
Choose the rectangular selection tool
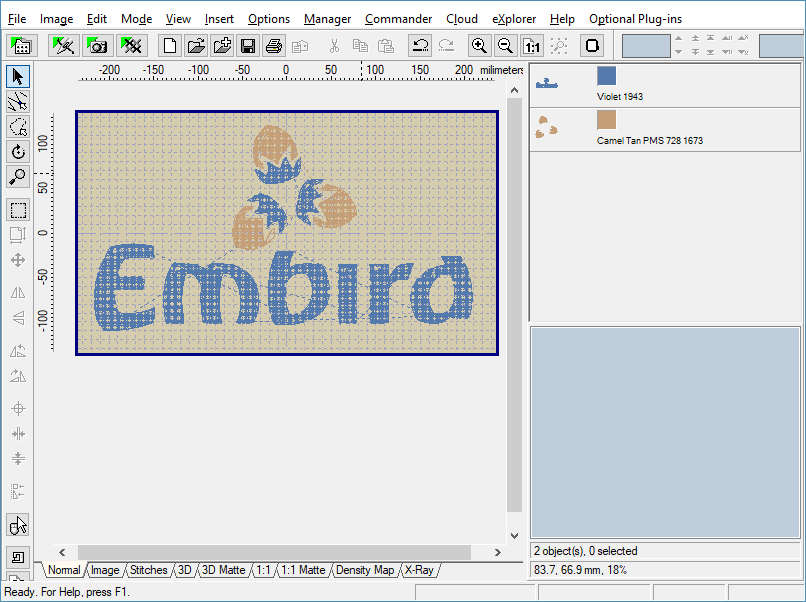18,210
